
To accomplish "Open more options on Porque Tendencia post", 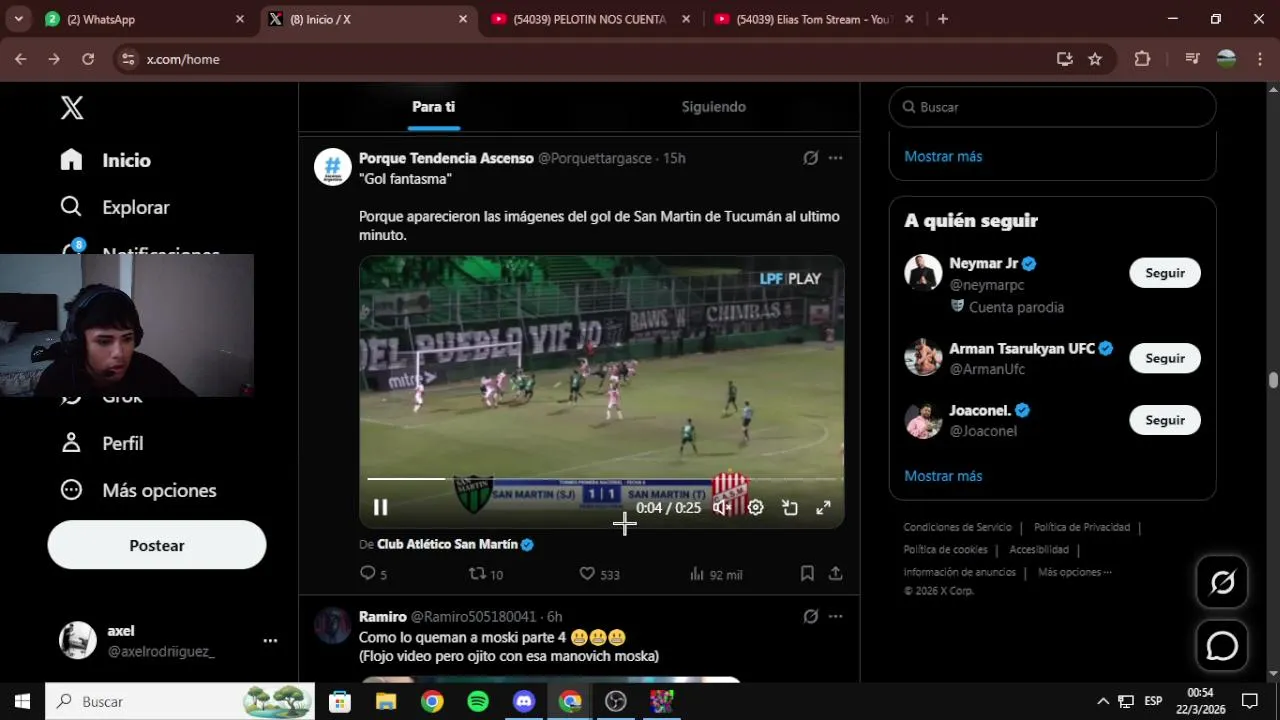I will click(x=836, y=158).
